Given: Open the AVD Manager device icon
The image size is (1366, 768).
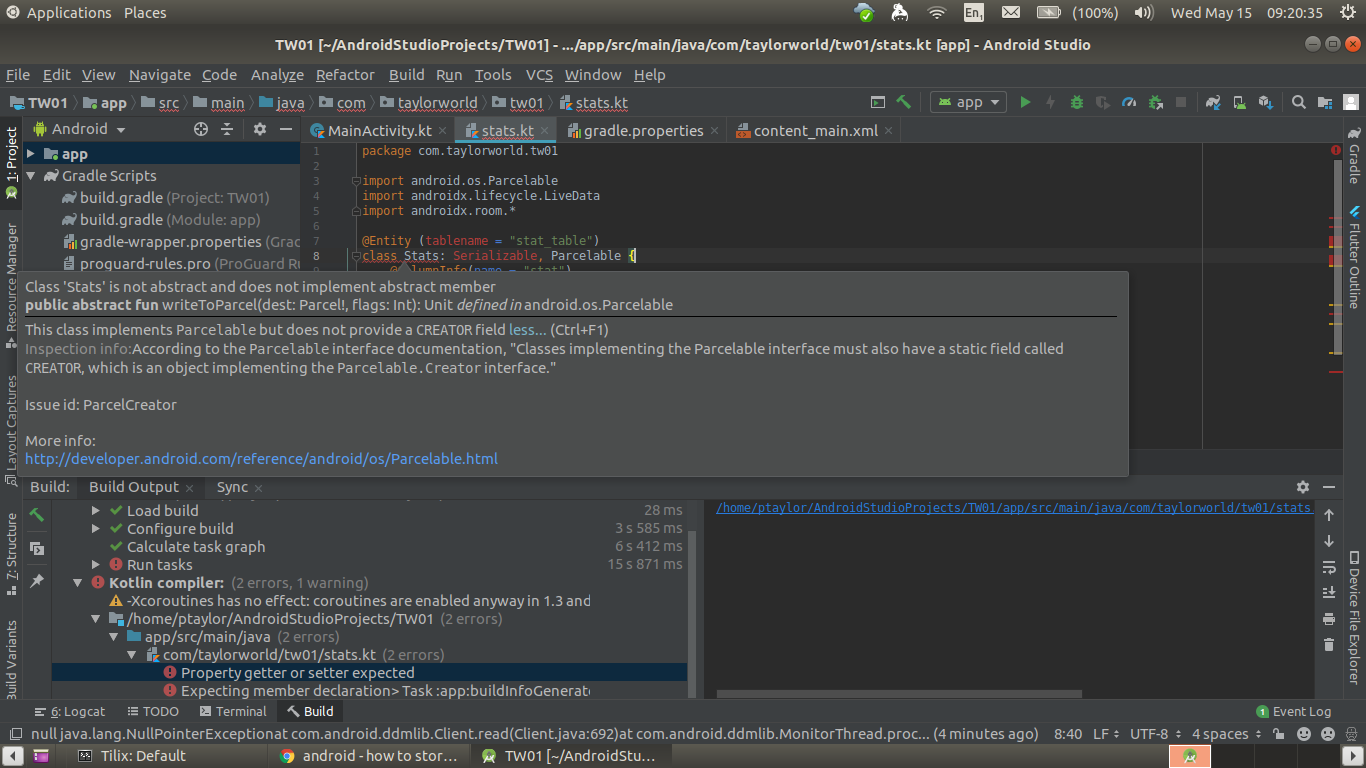Looking at the screenshot, I should pos(1239,102).
